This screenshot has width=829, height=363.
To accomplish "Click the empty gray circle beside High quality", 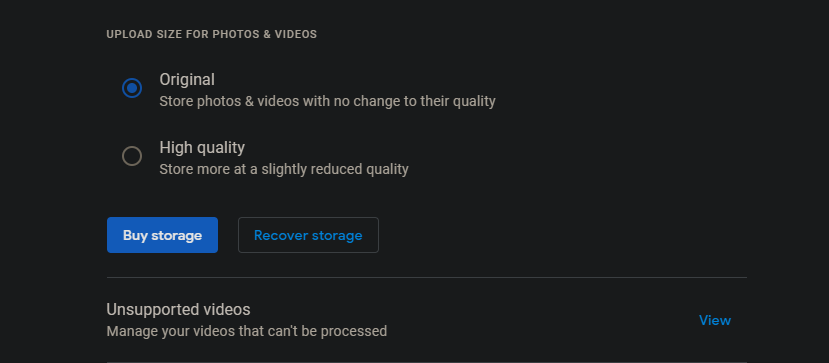I will point(132,156).
